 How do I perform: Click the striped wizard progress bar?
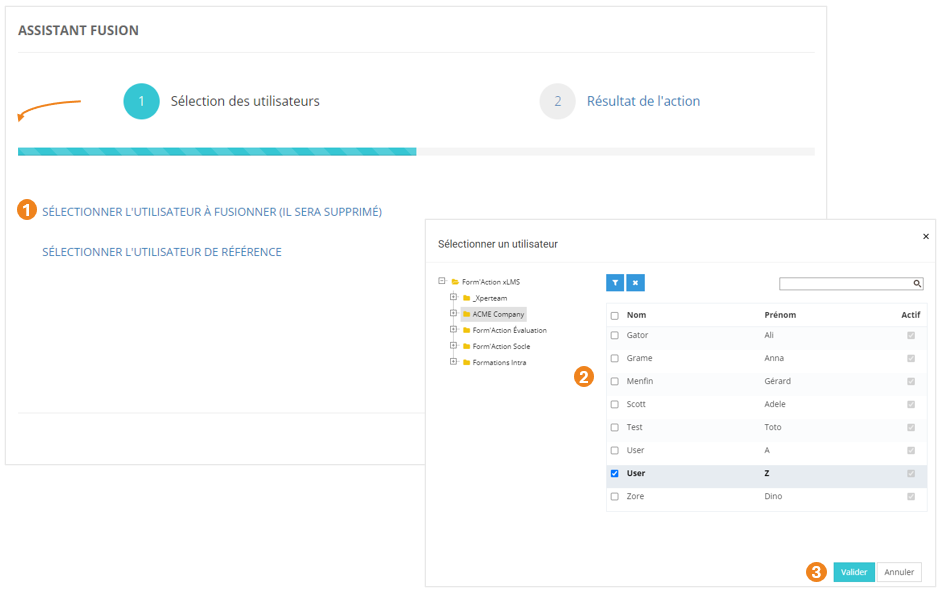point(217,152)
